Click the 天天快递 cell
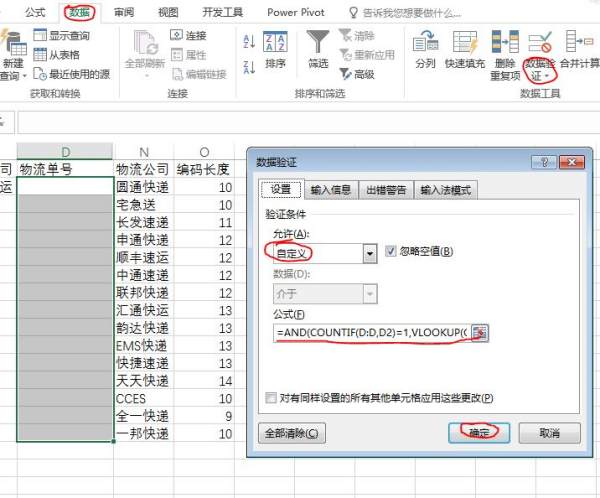Image resolution: width=600 pixels, height=498 pixels. click(144, 380)
